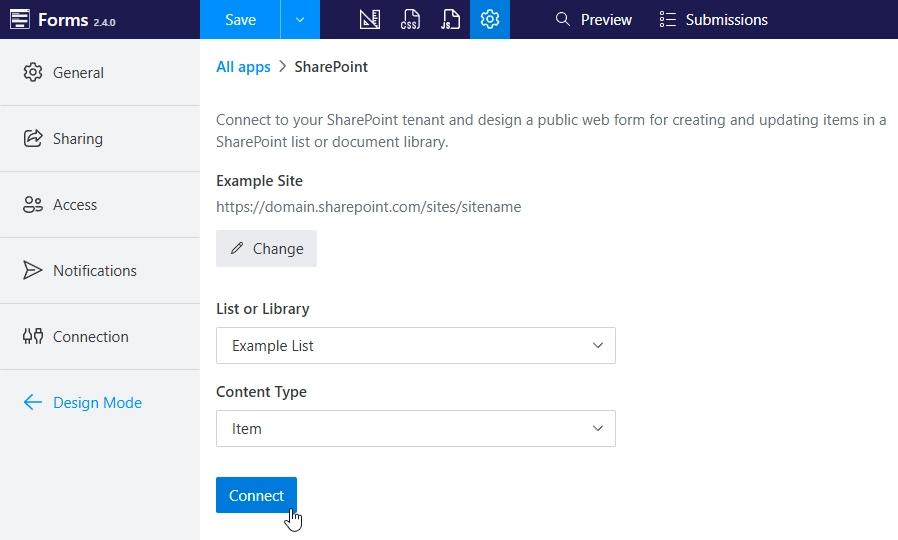Select the Notifications tab
The width and height of the screenshot is (898, 540).
pyautogui.click(x=100, y=270)
